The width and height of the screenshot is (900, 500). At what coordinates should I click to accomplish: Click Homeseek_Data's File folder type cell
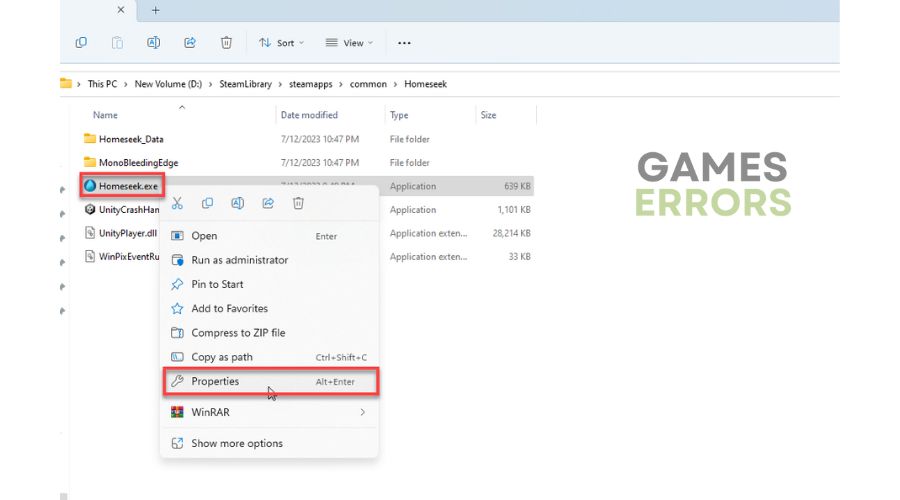point(409,139)
